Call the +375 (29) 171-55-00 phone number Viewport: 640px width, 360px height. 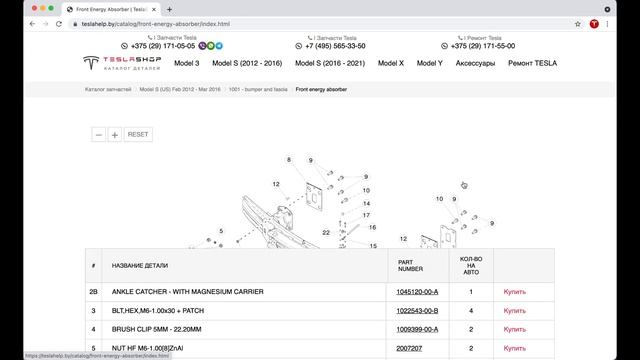click(x=483, y=46)
